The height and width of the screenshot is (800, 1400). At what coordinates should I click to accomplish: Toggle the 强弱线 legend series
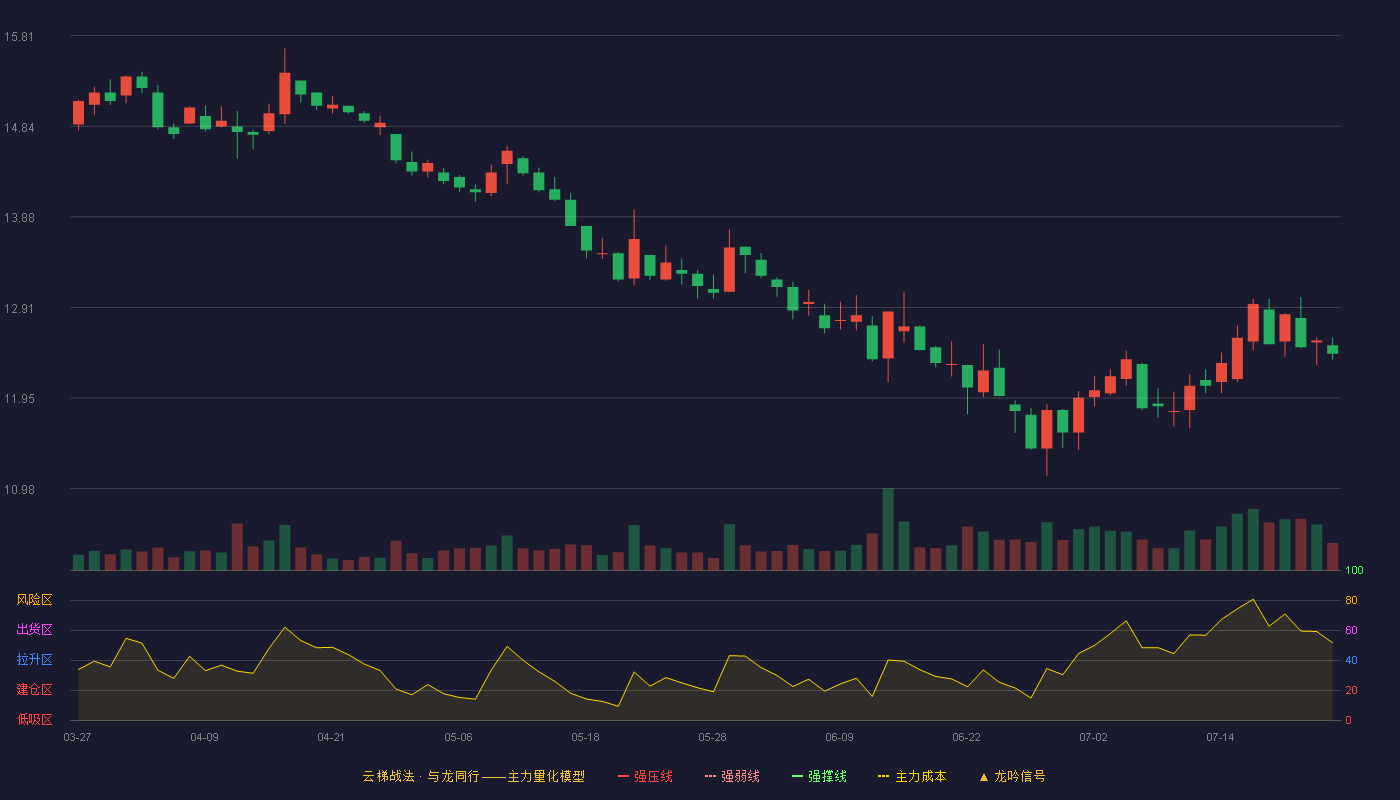pyautogui.click(x=732, y=776)
